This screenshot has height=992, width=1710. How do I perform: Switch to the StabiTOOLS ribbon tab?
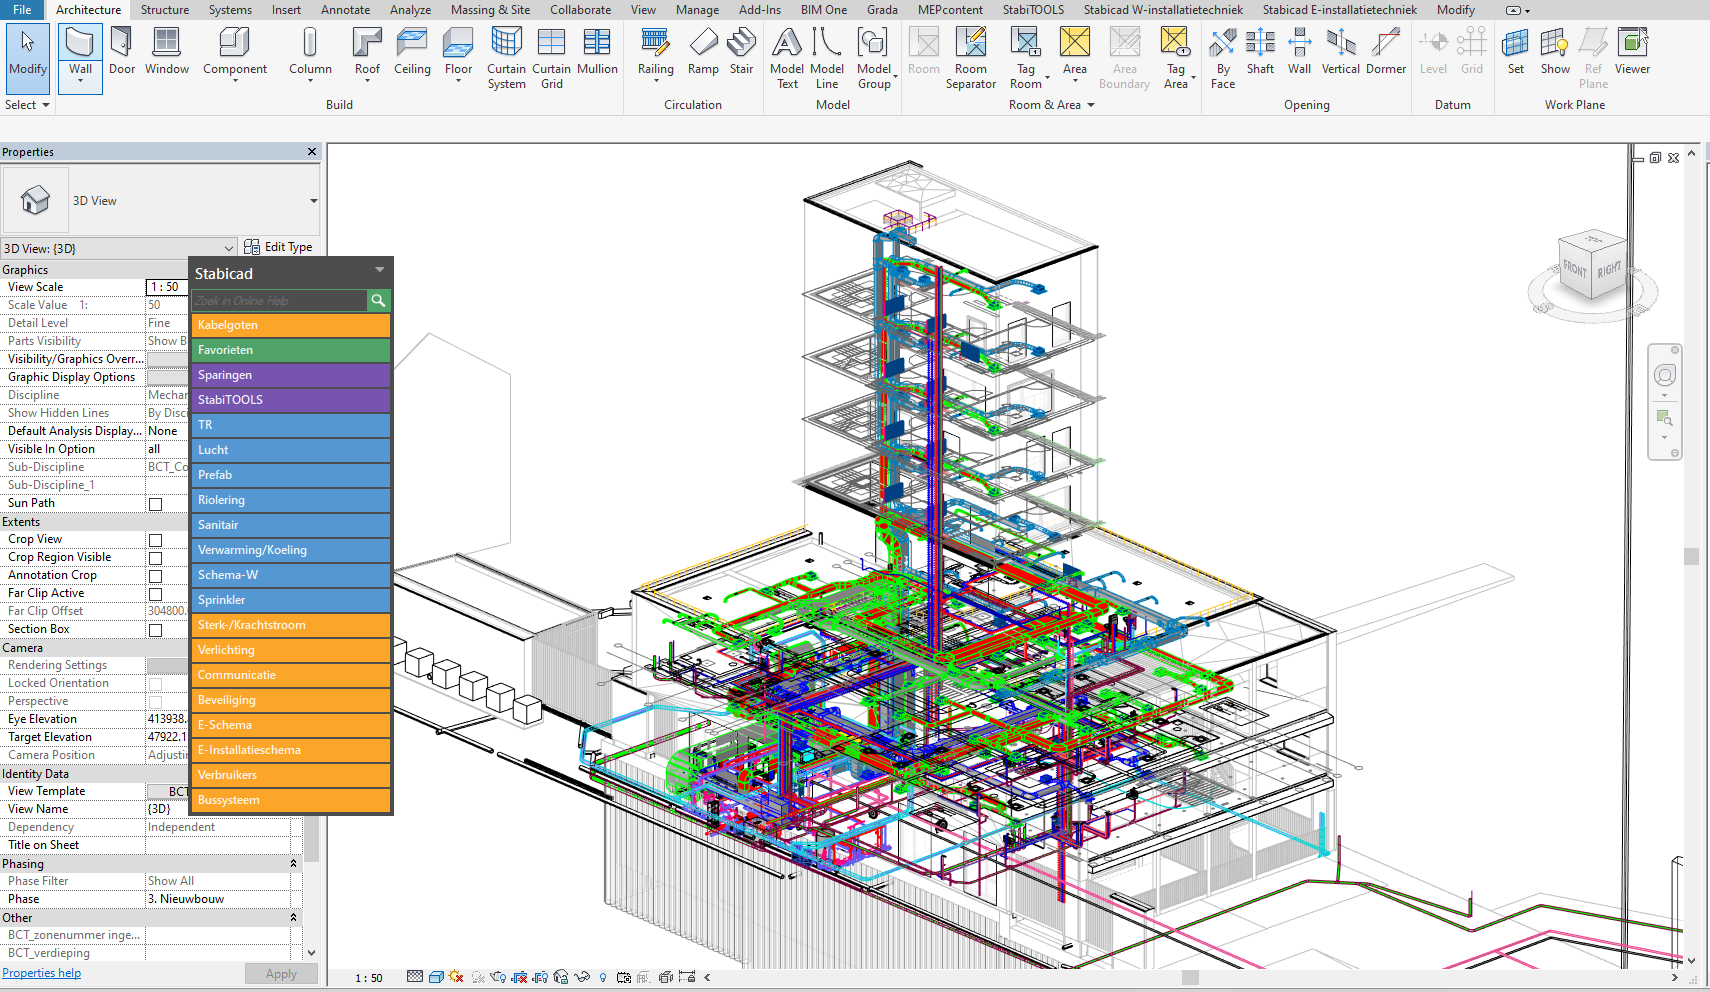(1033, 10)
